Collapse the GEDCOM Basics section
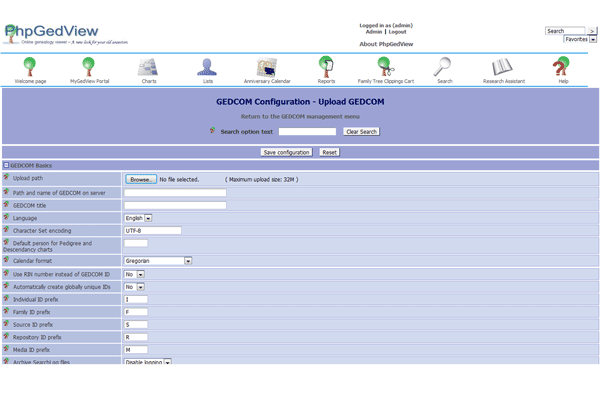 point(6,165)
